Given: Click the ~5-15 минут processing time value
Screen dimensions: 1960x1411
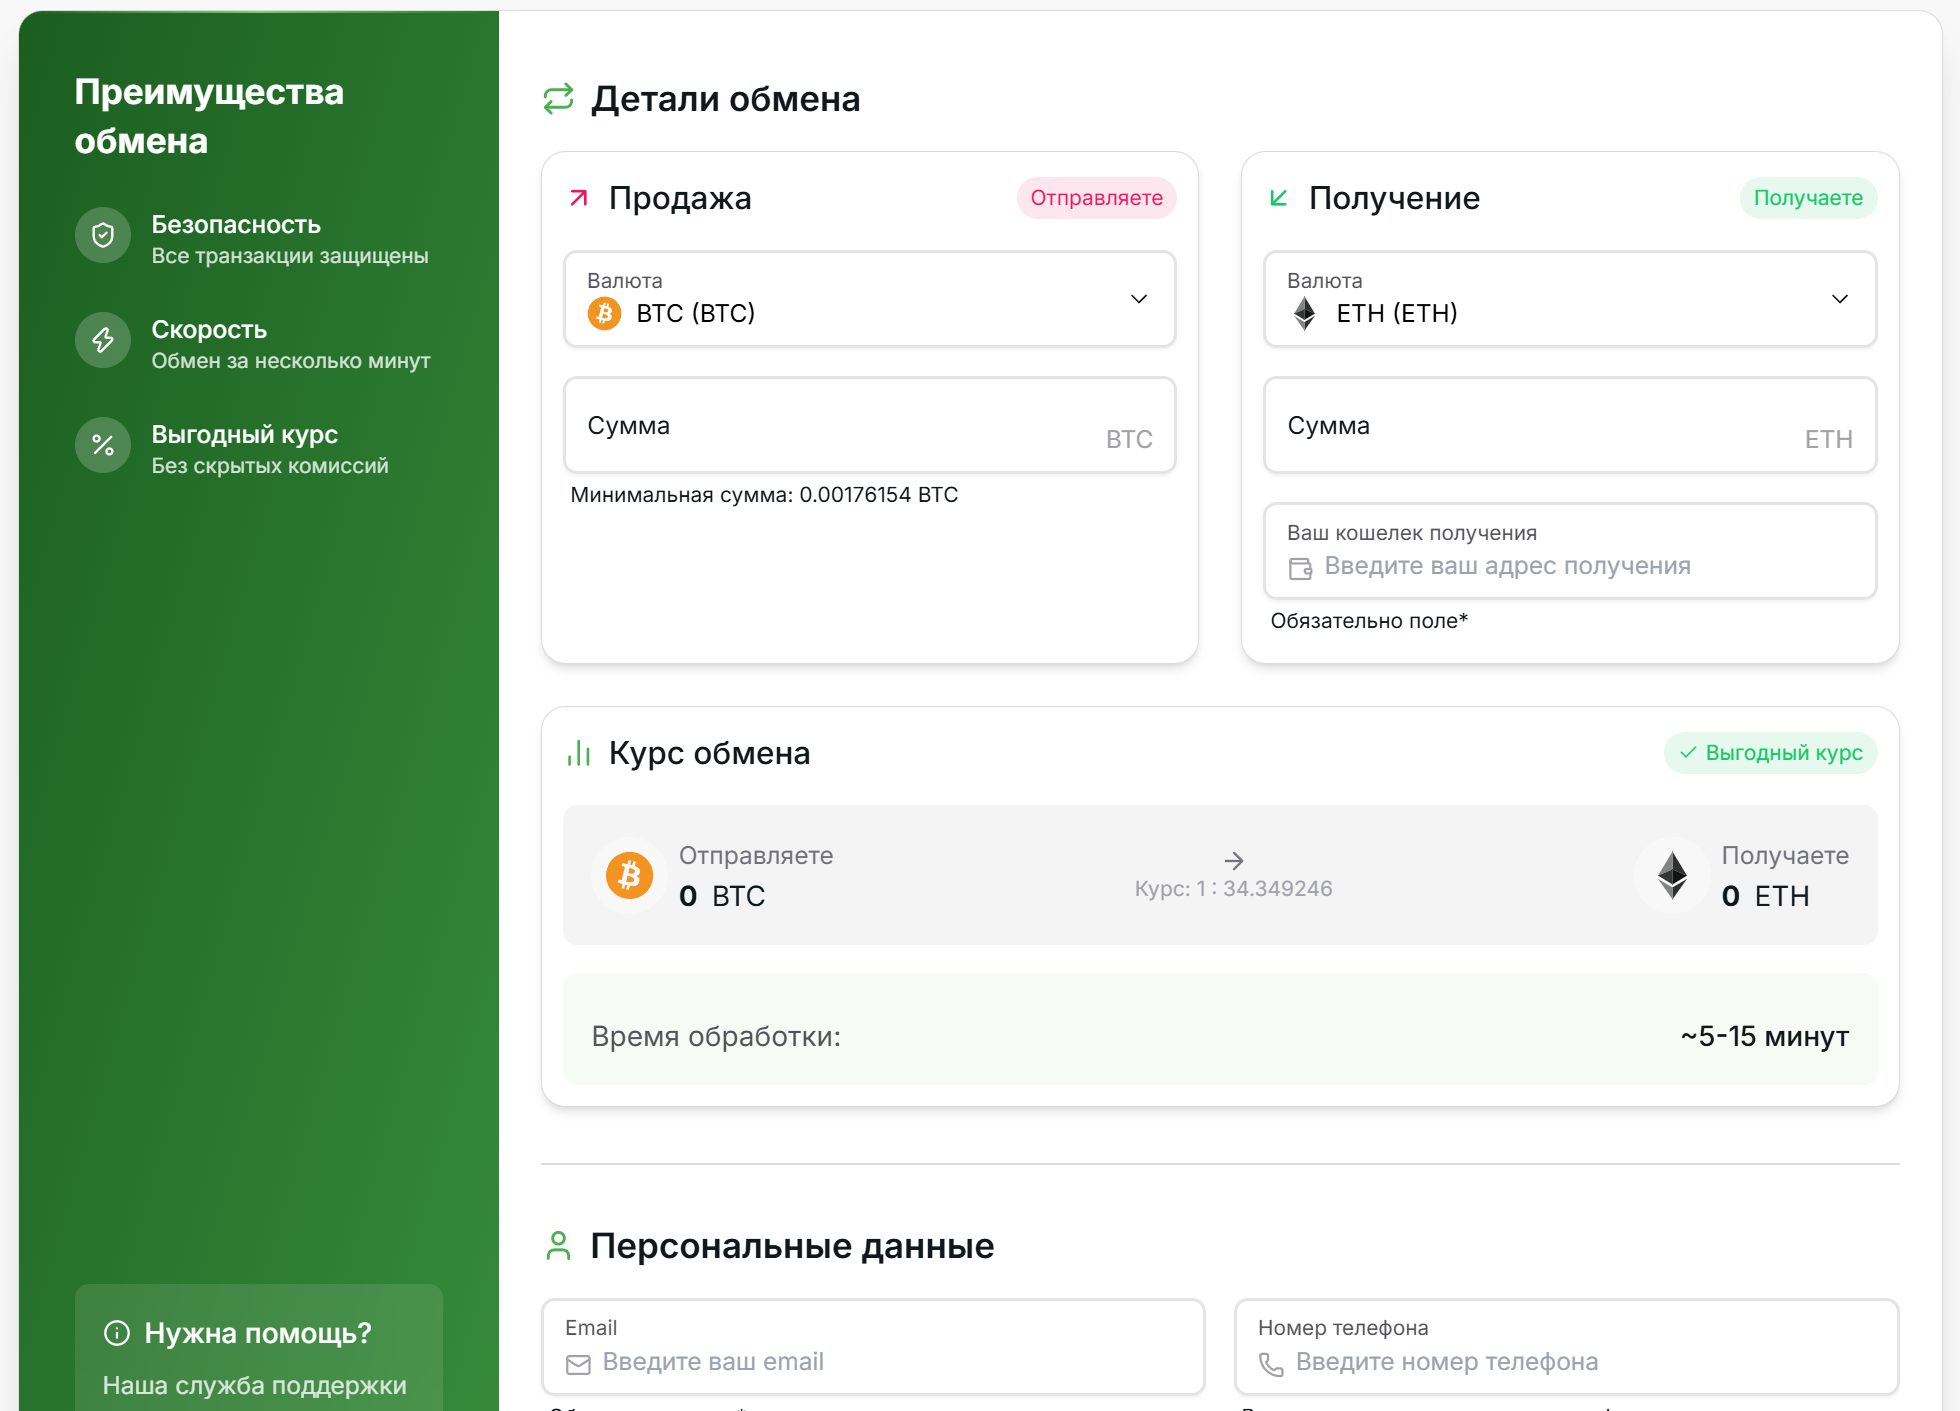Looking at the screenshot, I should coord(1764,1036).
